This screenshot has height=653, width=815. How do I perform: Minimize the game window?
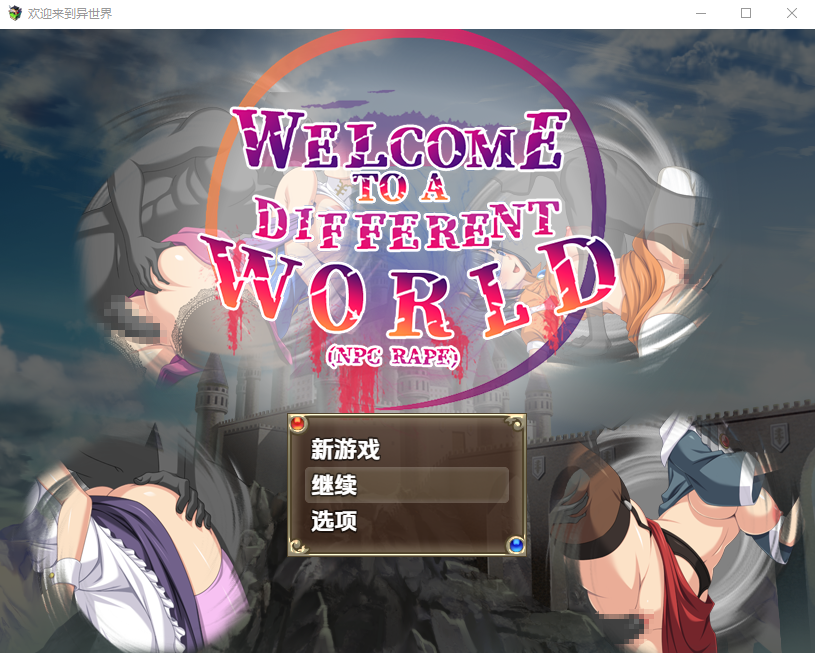coord(700,14)
